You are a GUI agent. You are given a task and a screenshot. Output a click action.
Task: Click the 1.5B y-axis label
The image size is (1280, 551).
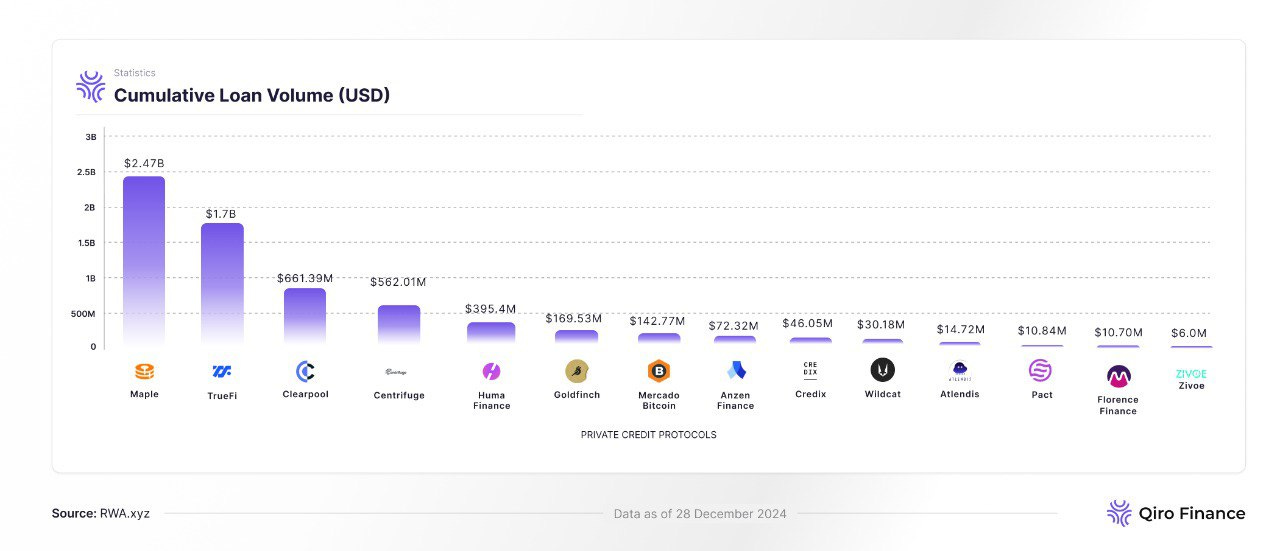[88, 243]
